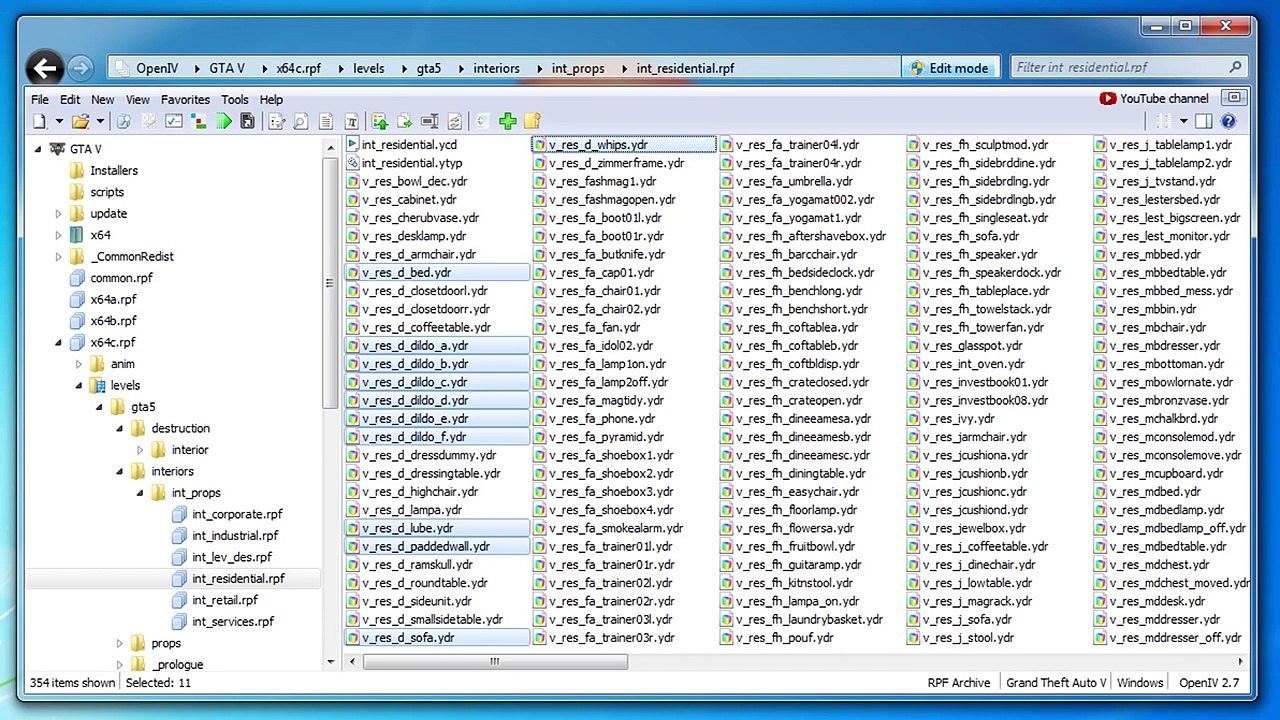Collapse the int_props tree node
Viewport: 1280px width, 720px height.
pyautogui.click(x=140, y=492)
